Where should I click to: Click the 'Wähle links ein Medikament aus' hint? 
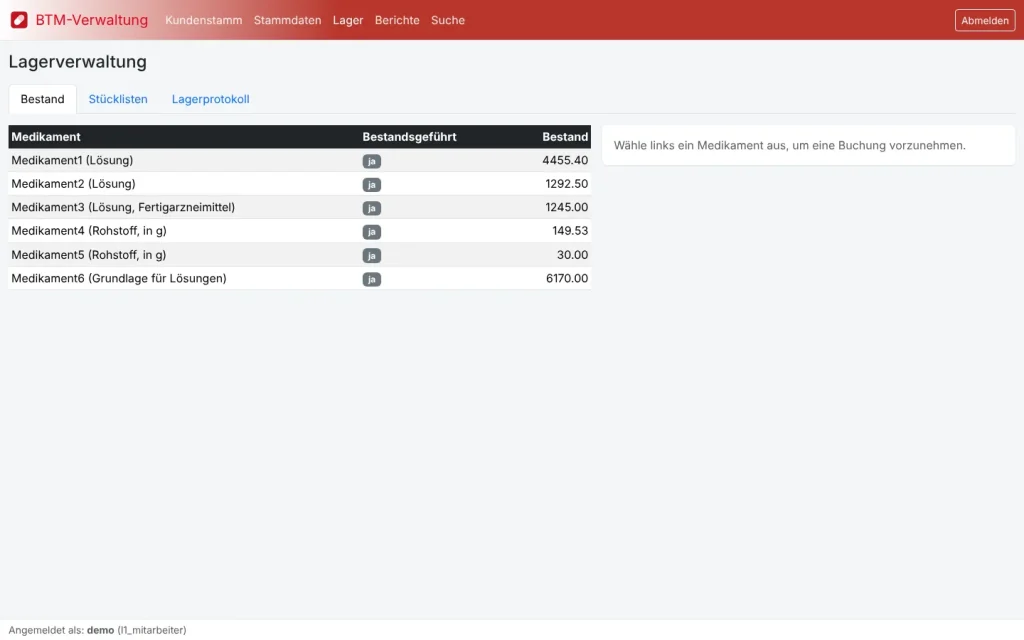790,146
